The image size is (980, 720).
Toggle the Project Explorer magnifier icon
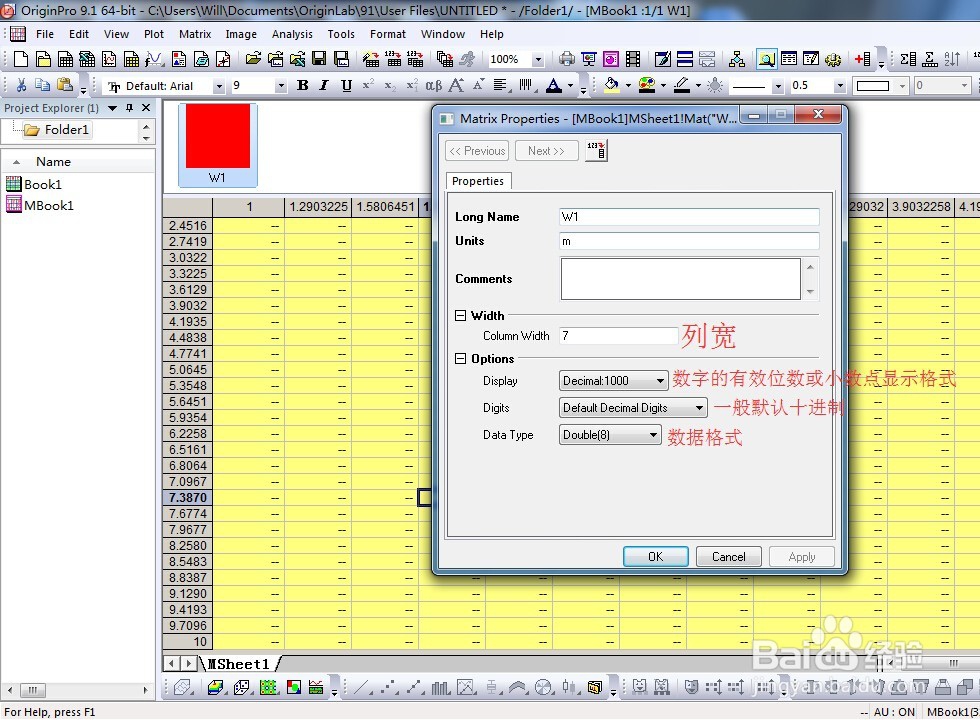click(x=766, y=59)
